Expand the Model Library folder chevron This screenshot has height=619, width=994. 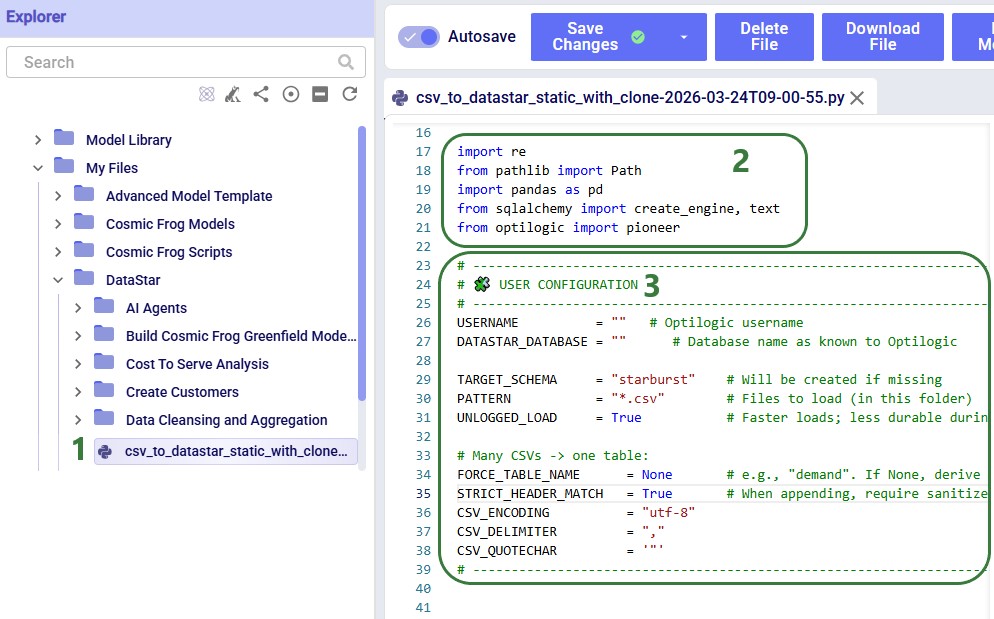pos(38,140)
